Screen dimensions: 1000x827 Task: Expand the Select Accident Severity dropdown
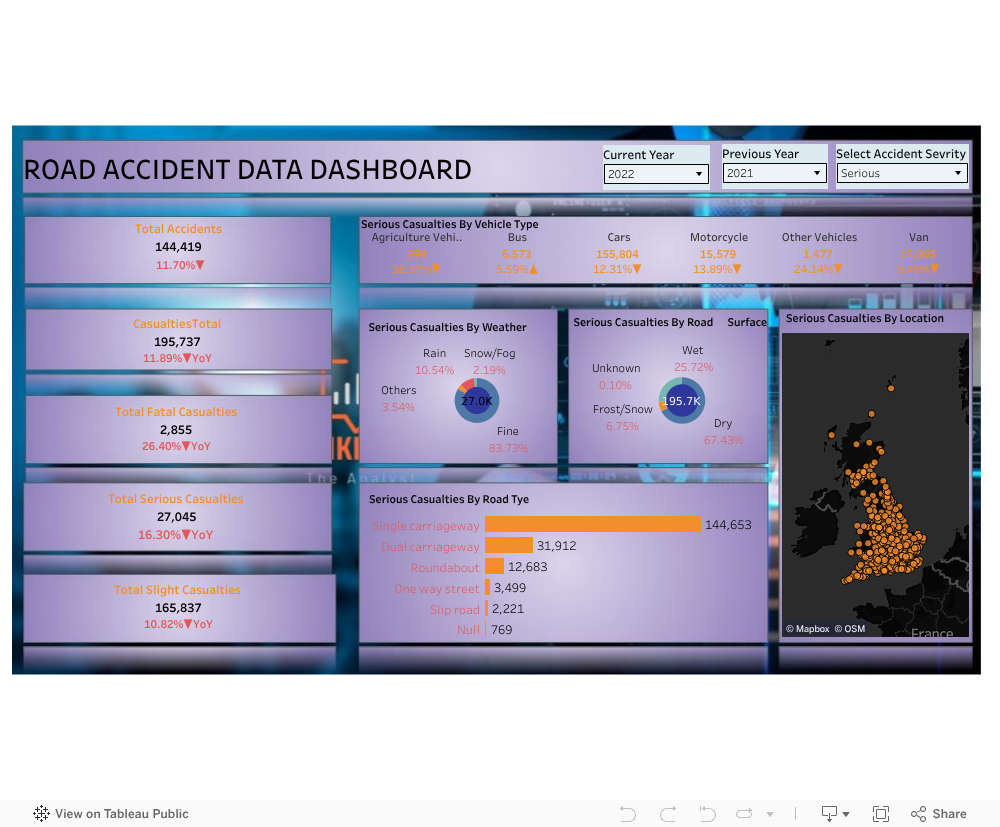(902, 174)
